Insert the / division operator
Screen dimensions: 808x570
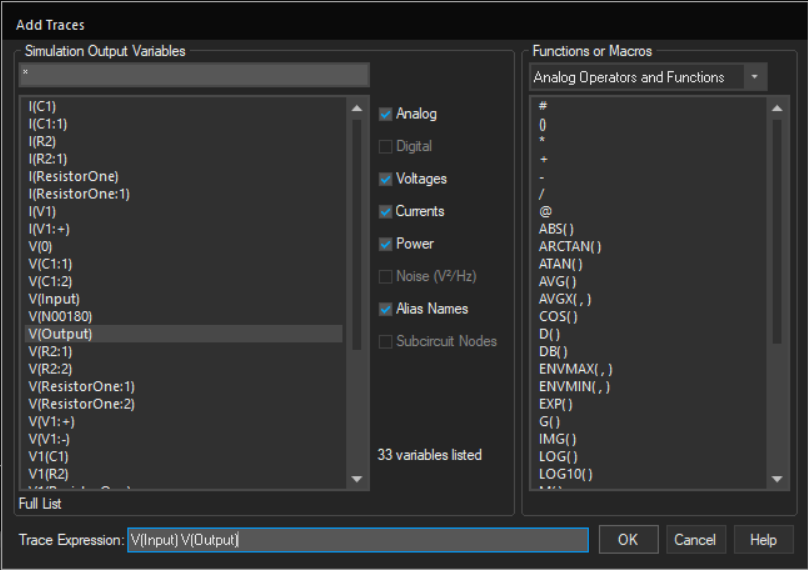[x=542, y=194]
